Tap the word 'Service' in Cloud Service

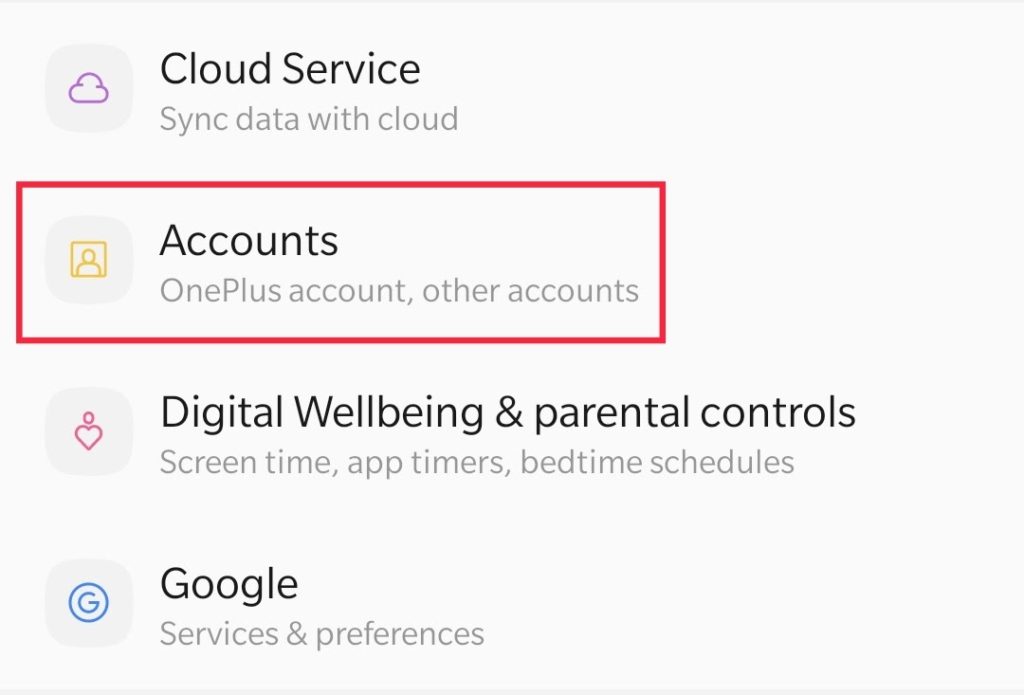click(x=351, y=69)
